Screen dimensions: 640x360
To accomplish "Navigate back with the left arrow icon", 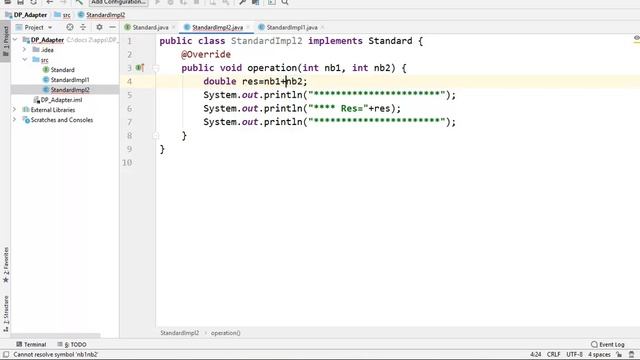I will click(x=49, y=2).
